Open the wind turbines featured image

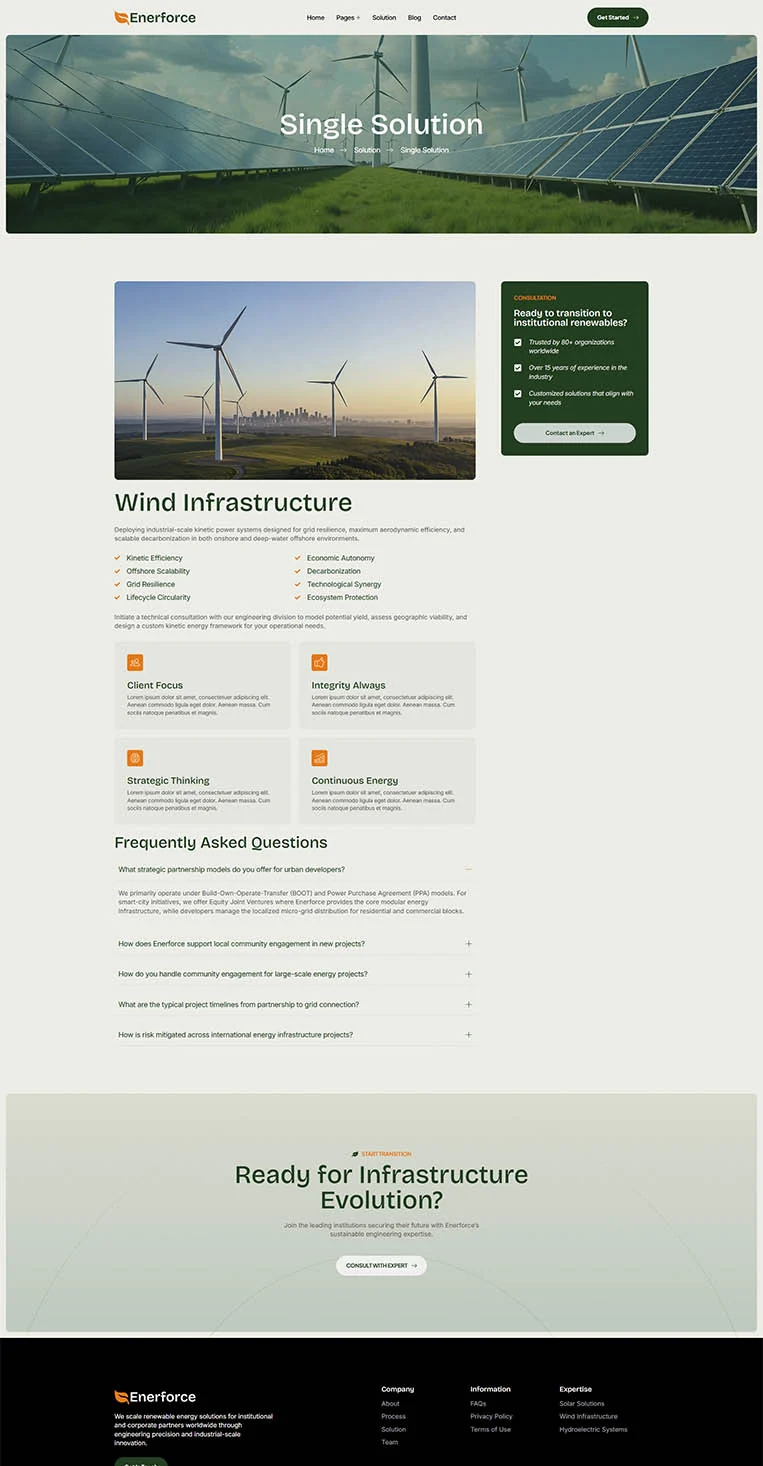click(295, 380)
